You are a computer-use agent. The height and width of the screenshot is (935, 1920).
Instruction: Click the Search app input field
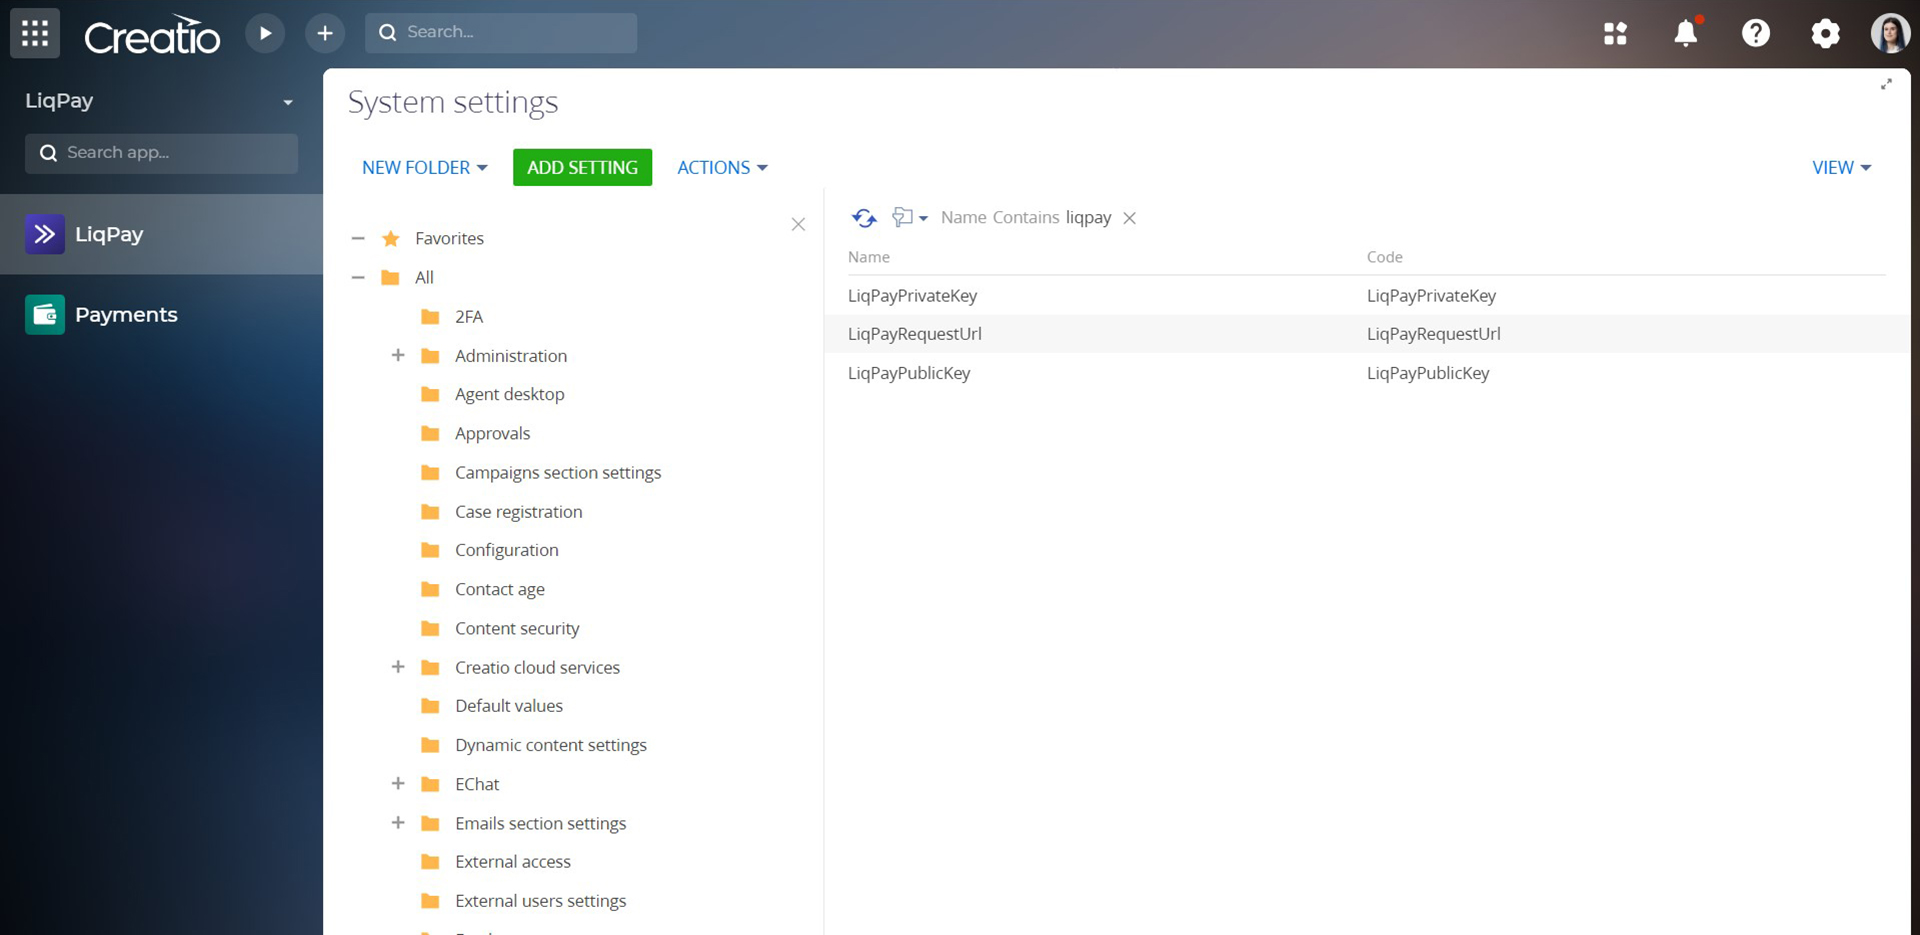click(x=161, y=153)
